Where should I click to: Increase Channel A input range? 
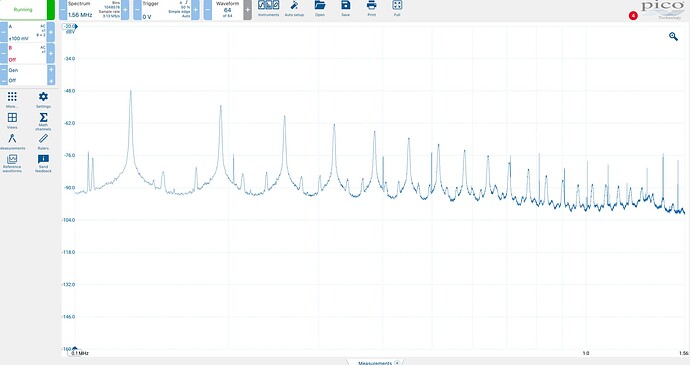pyautogui.click(x=51, y=32)
